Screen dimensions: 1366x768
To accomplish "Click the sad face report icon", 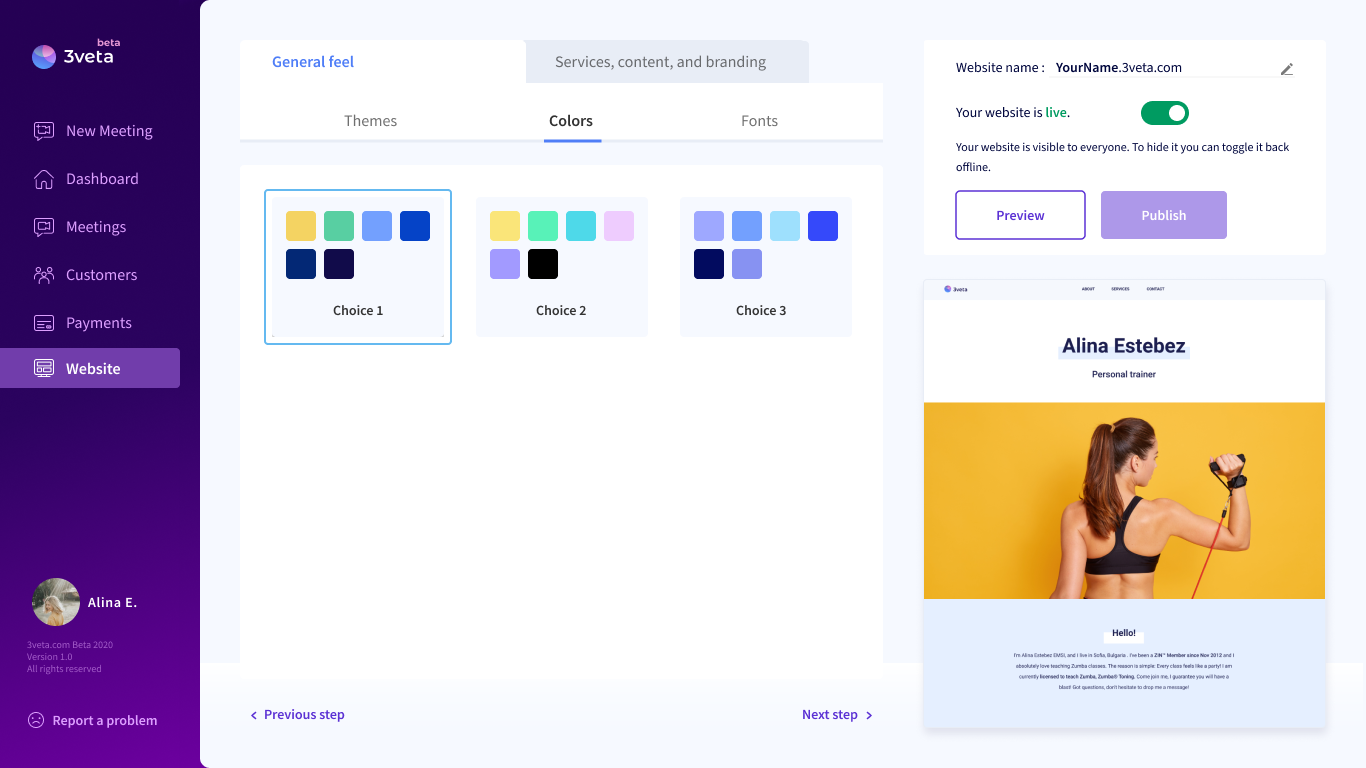I will pyautogui.click(x=36, y=720).
